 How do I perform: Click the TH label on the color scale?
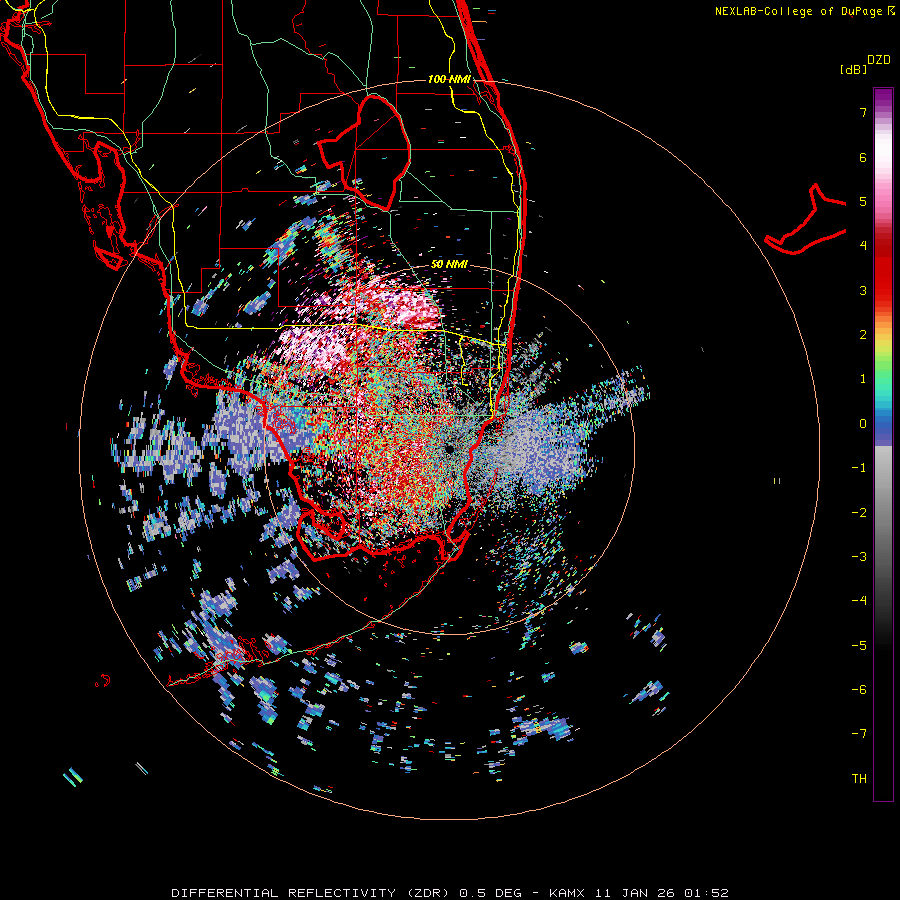pos(859,779)
